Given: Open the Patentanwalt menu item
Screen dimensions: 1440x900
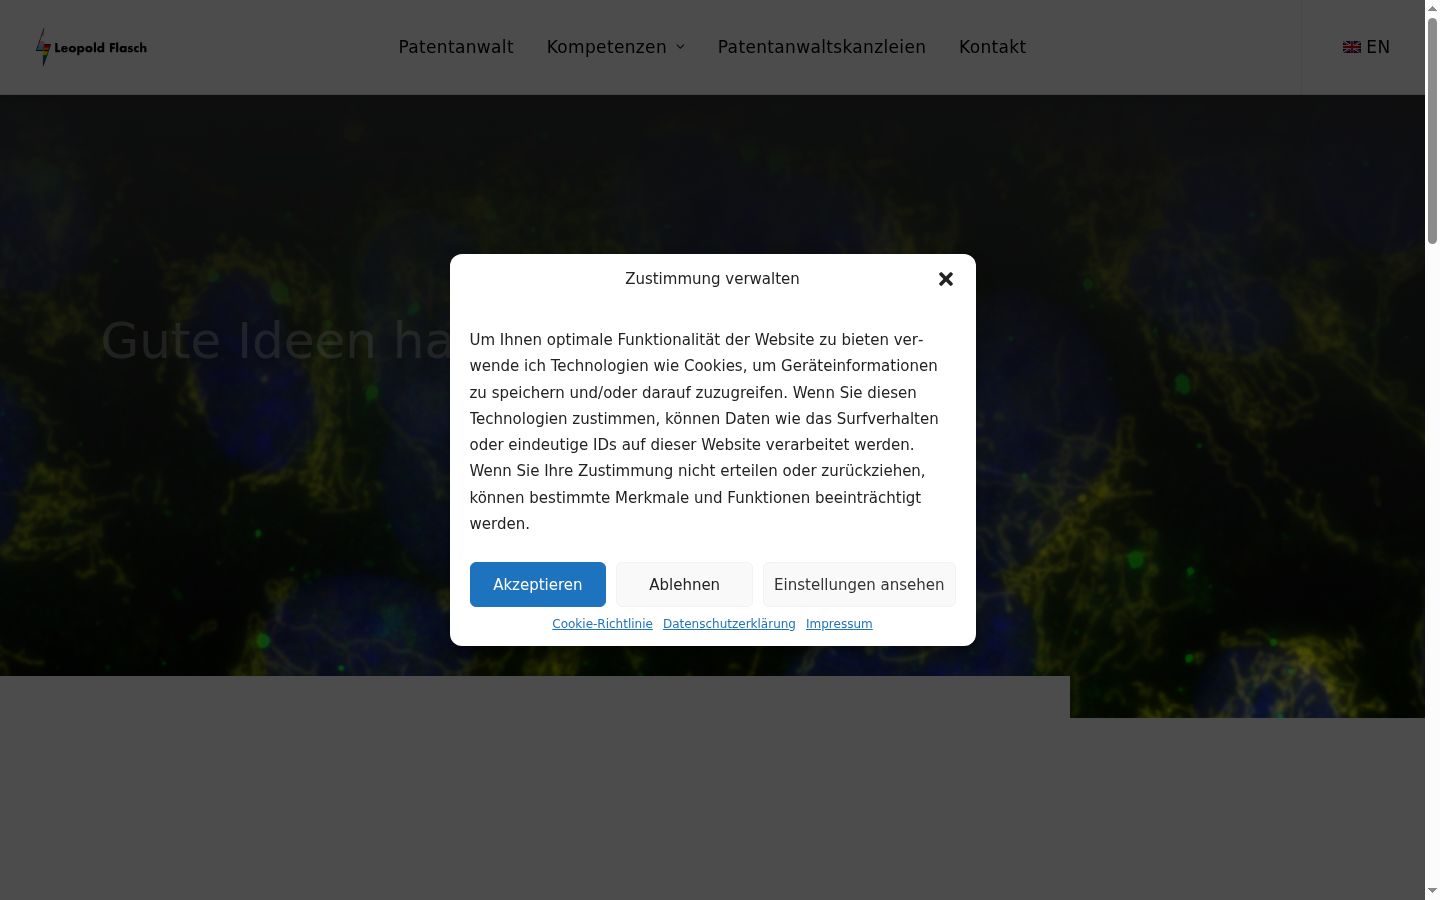Looking at the screenshot, I should pyautogui.click(x=456, y=47).
